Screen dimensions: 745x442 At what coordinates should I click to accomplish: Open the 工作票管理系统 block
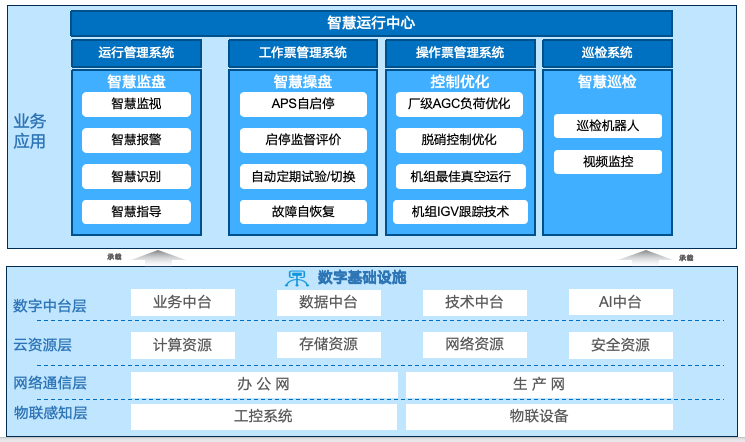tap(303, 53)
